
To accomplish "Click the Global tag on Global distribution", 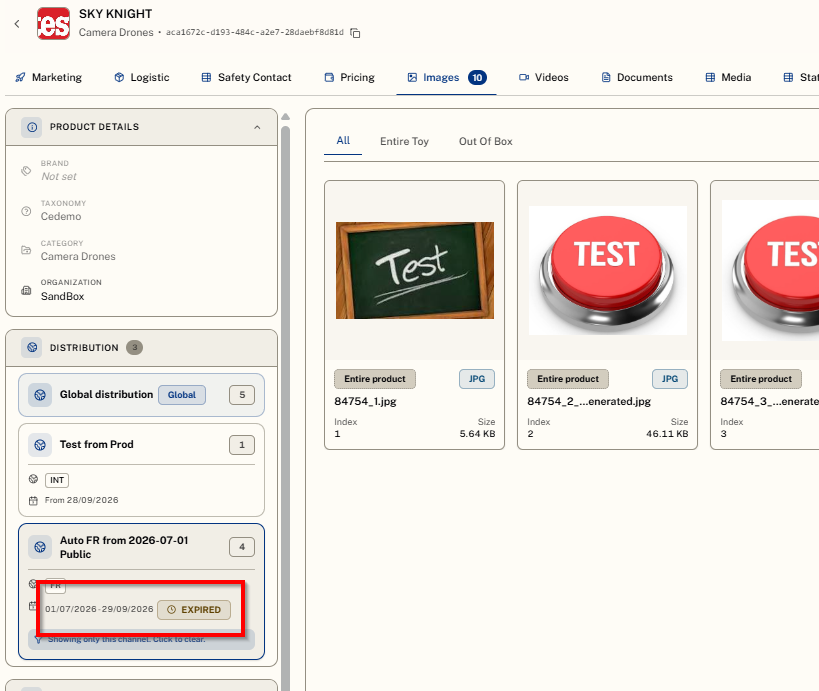I will [182, 395].
